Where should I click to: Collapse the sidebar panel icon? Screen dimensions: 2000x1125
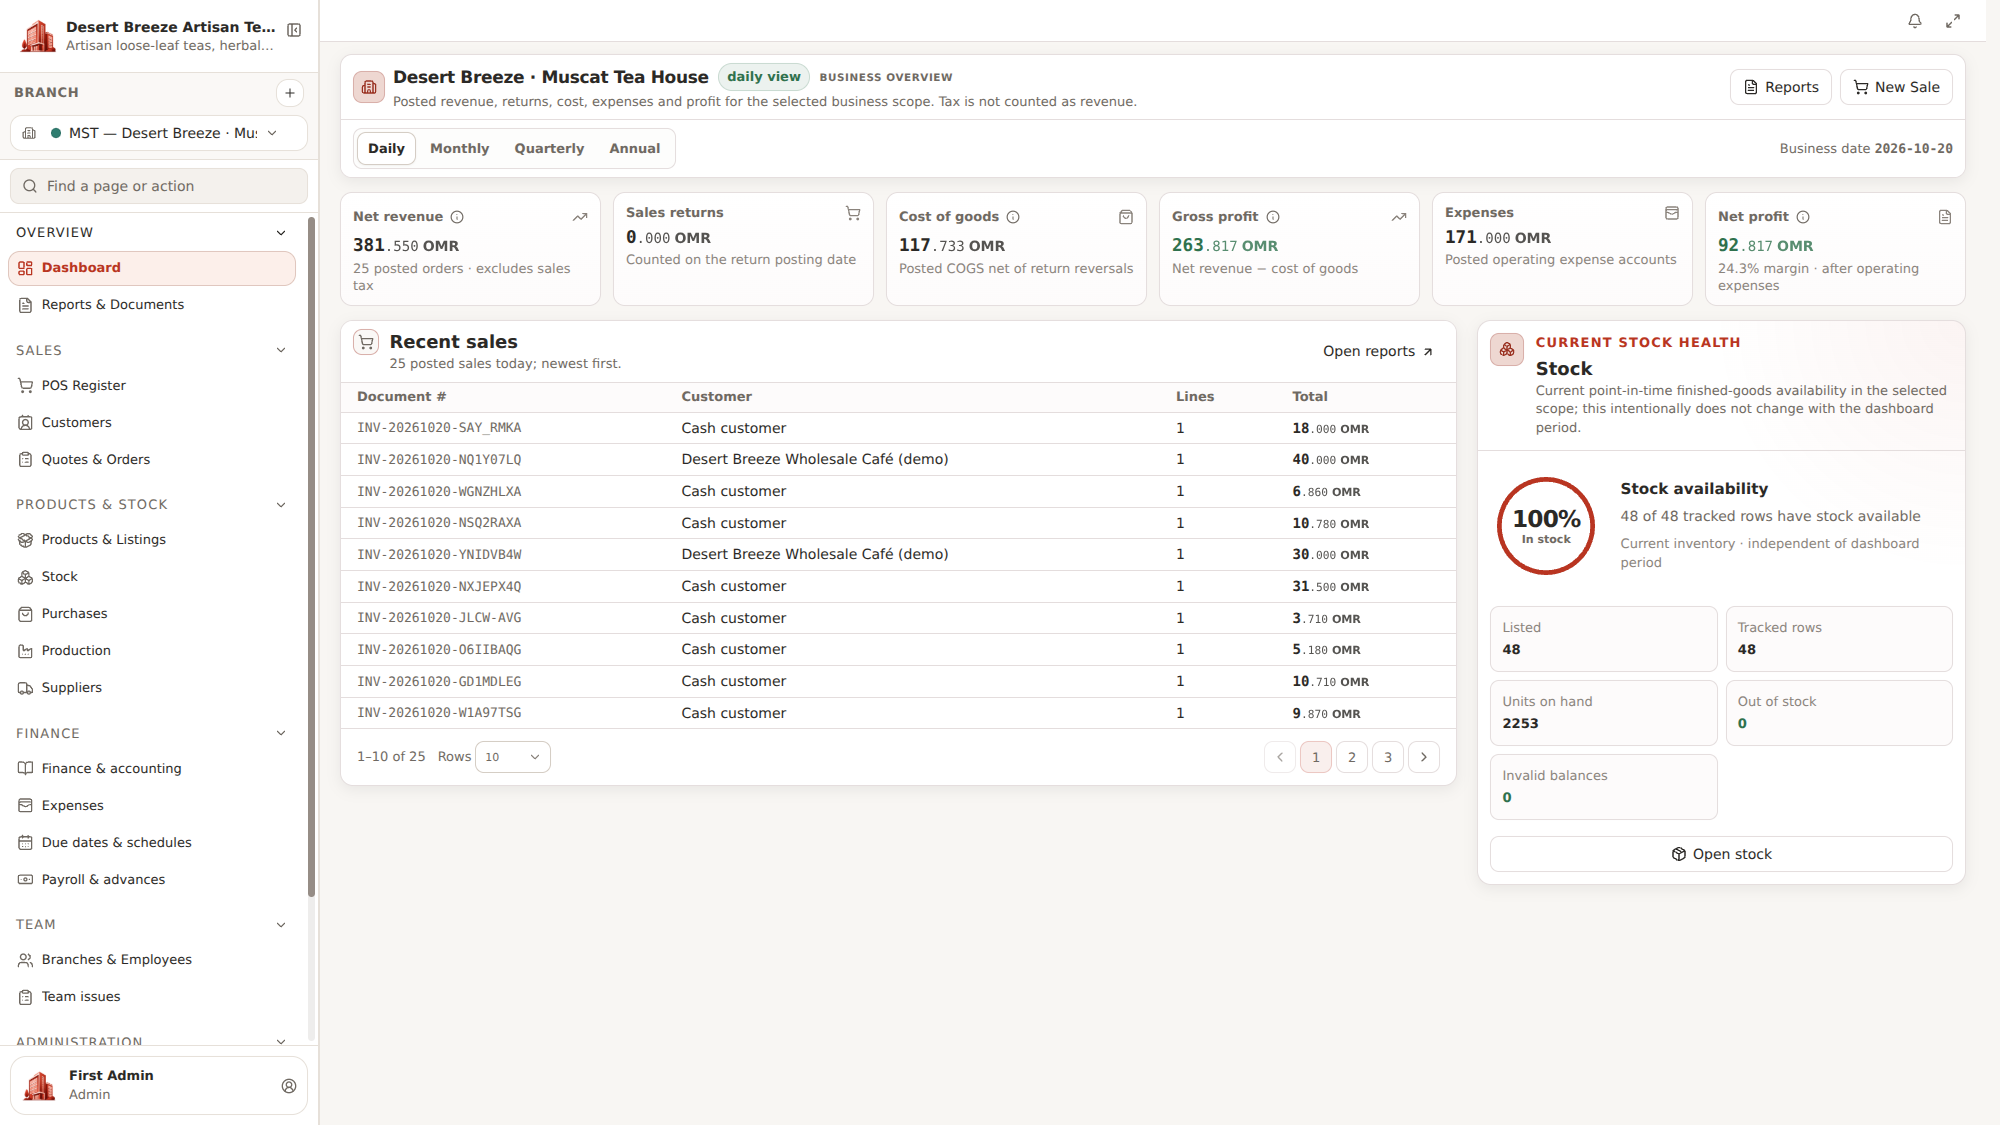coord(294,30)
